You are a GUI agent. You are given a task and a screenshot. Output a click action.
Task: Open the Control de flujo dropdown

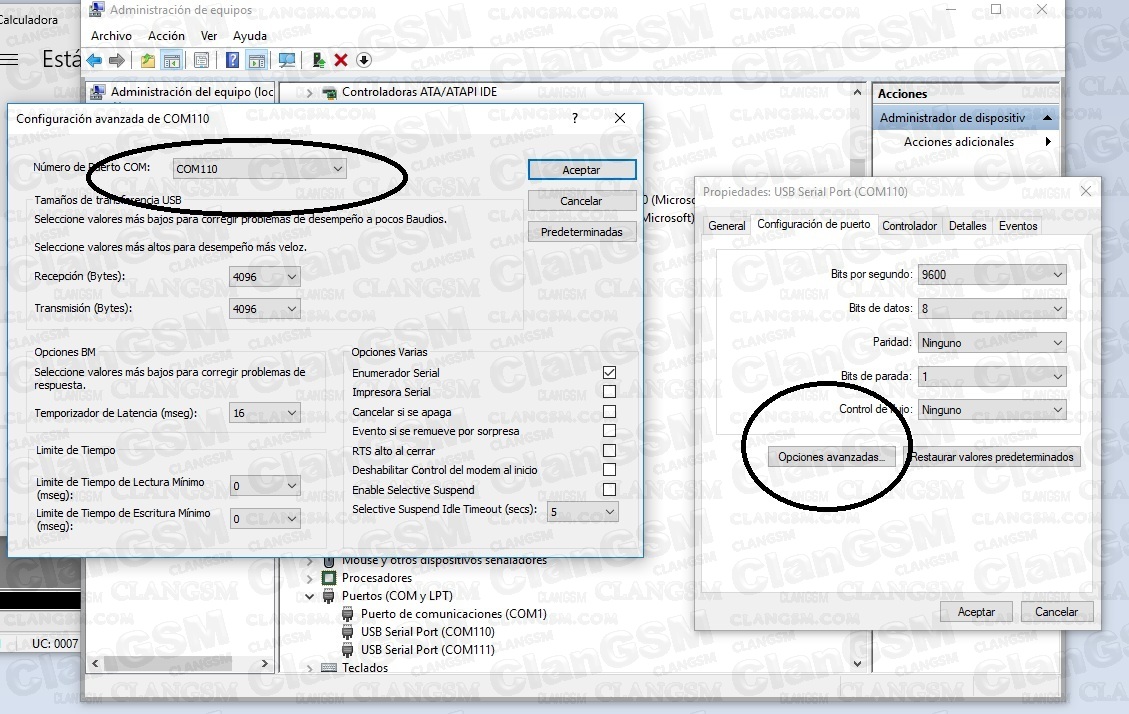pyautogui.click(x=992, y=410)
